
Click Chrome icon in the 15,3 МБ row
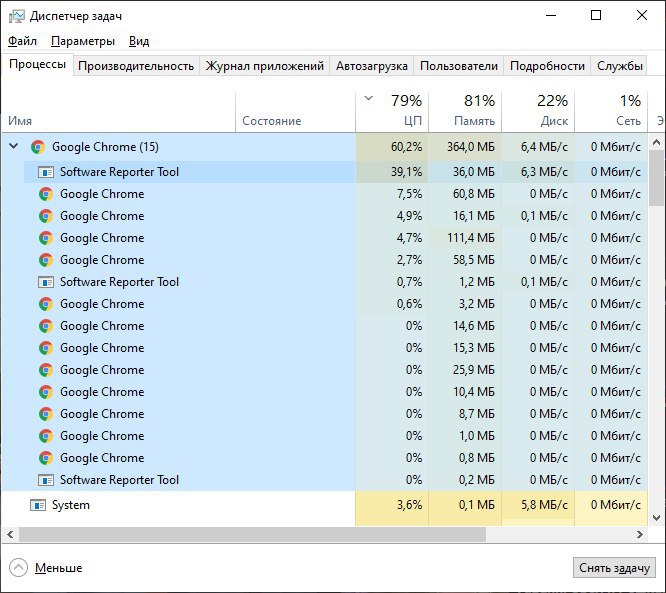(x=46, y=348)
